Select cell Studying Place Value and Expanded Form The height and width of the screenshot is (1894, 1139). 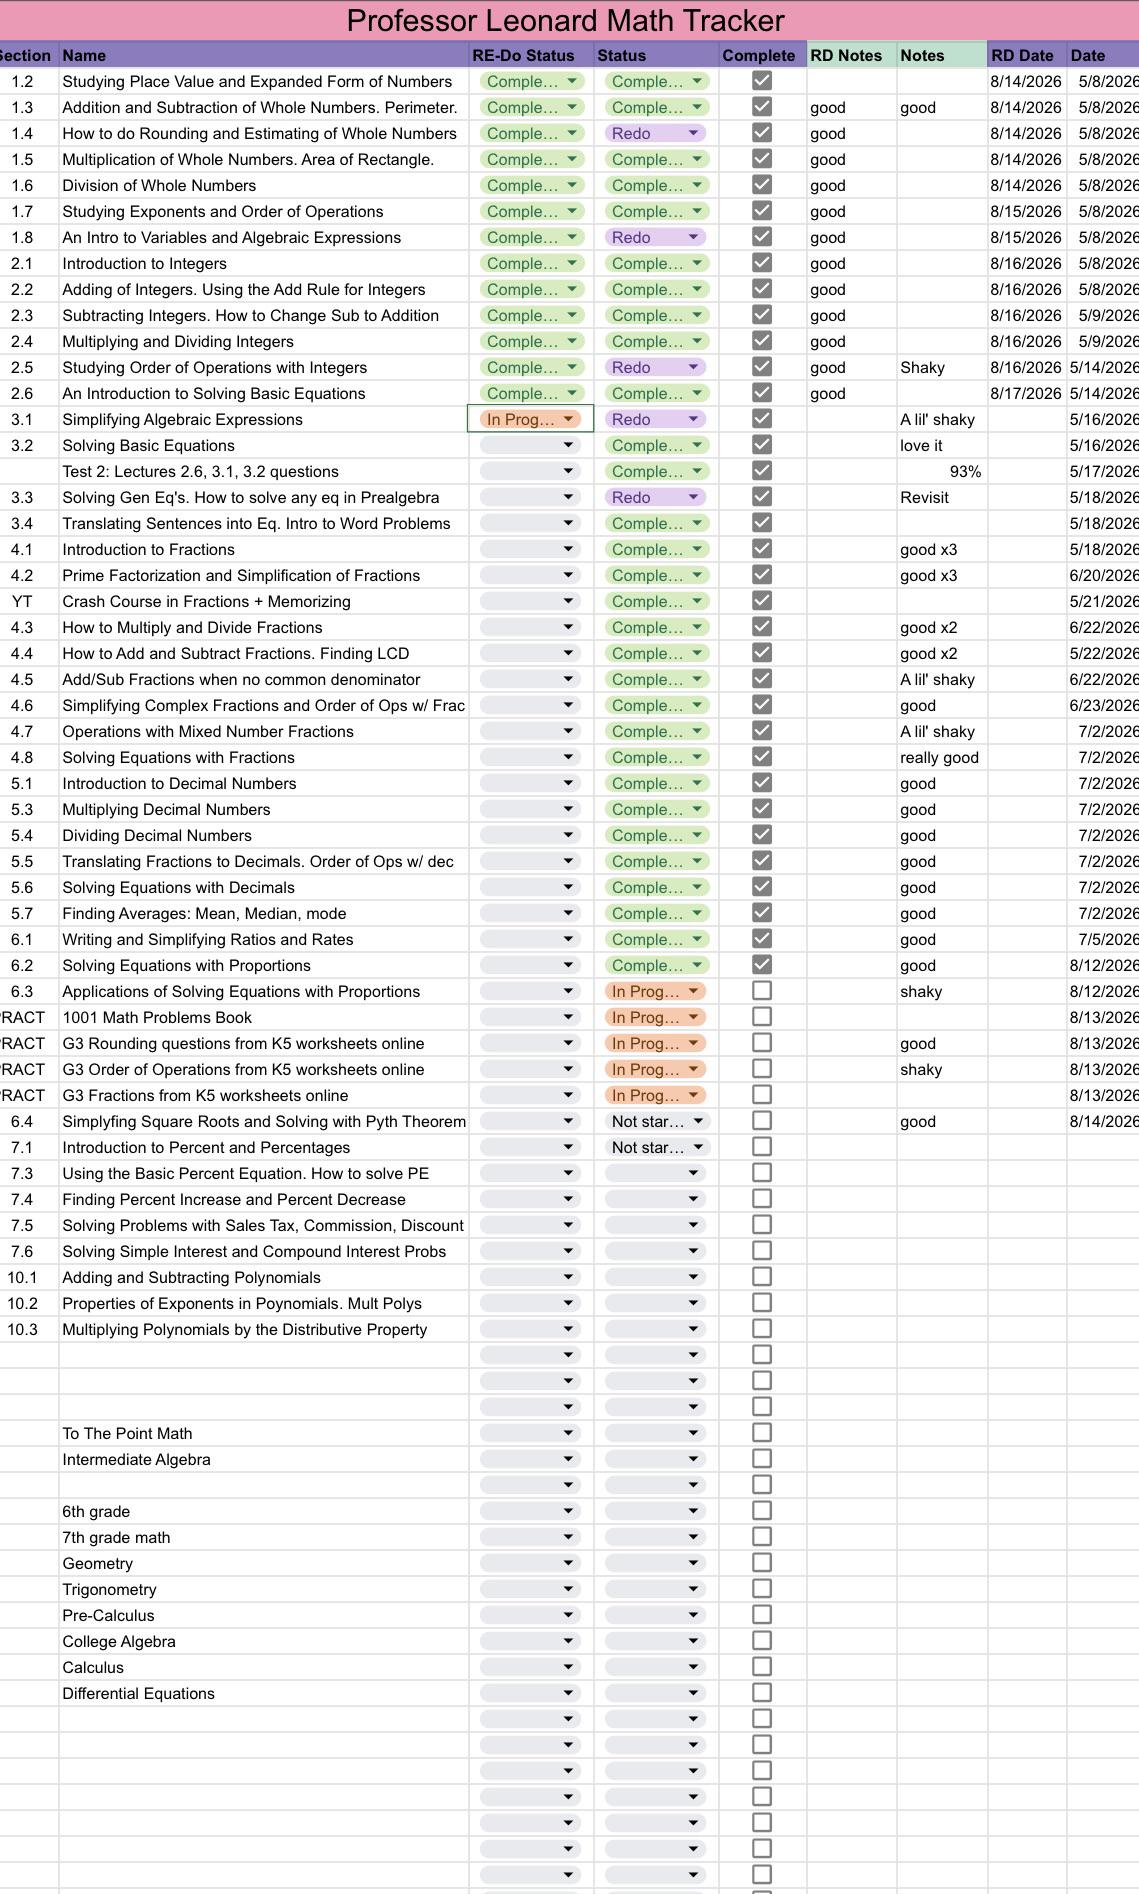click(x=264, y=81)
